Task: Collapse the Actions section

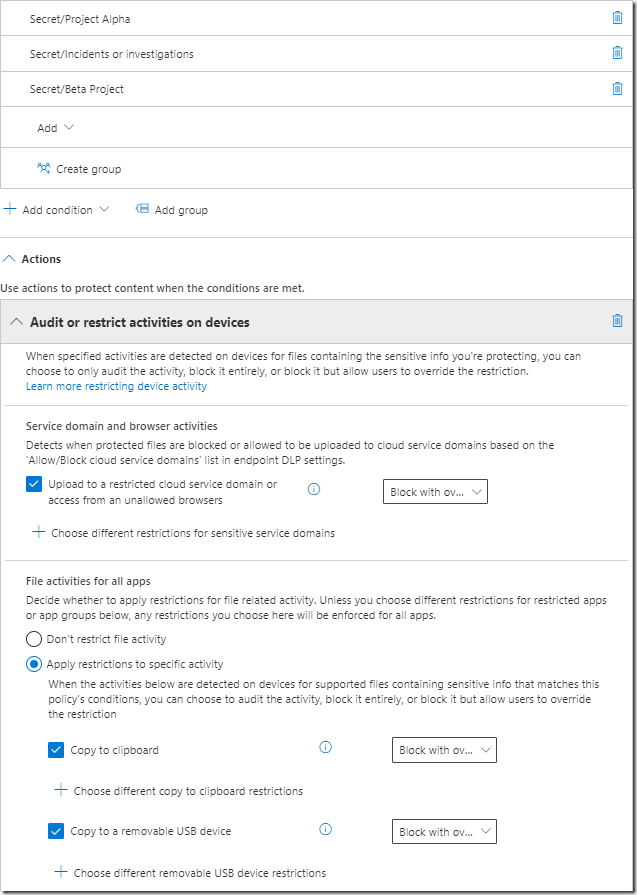Action: pyautogui.click(x=10, y=259)
